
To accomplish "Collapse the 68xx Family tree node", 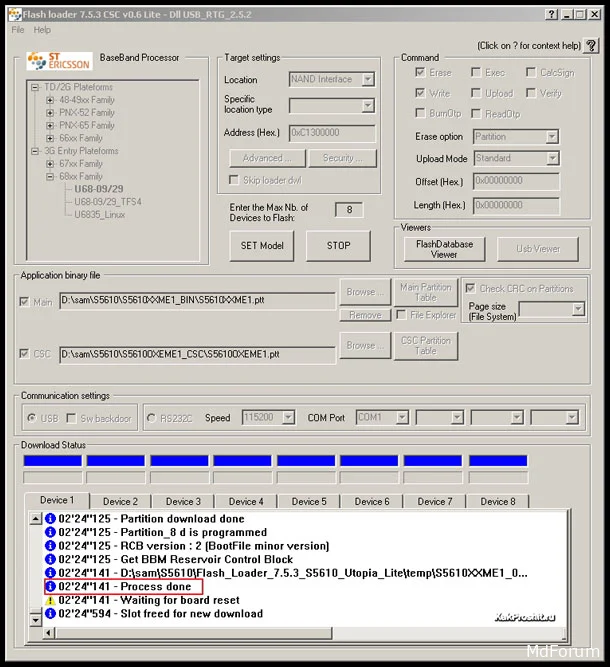I will pyautogui.click(x=49, y=176).
